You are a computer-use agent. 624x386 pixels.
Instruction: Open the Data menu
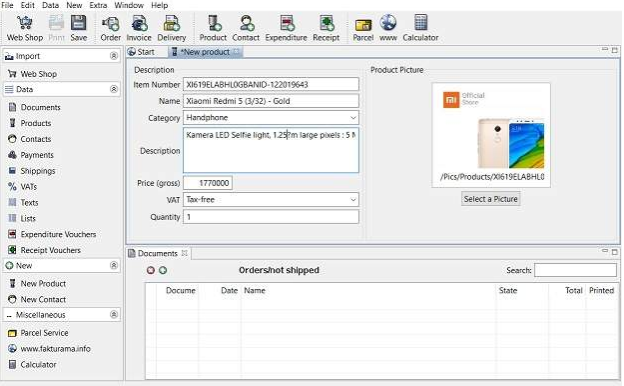[51, 5]
